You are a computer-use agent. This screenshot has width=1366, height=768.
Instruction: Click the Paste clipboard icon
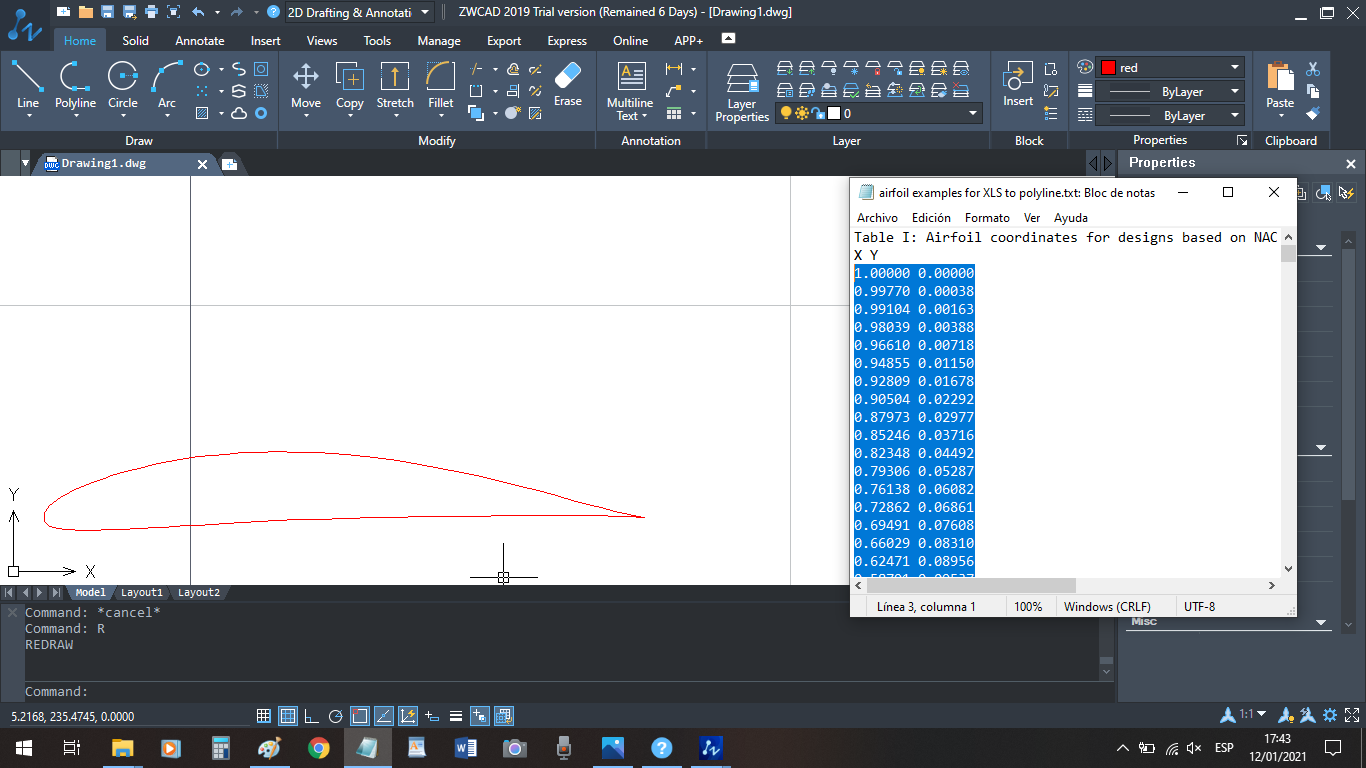(x=1280, y=84)
